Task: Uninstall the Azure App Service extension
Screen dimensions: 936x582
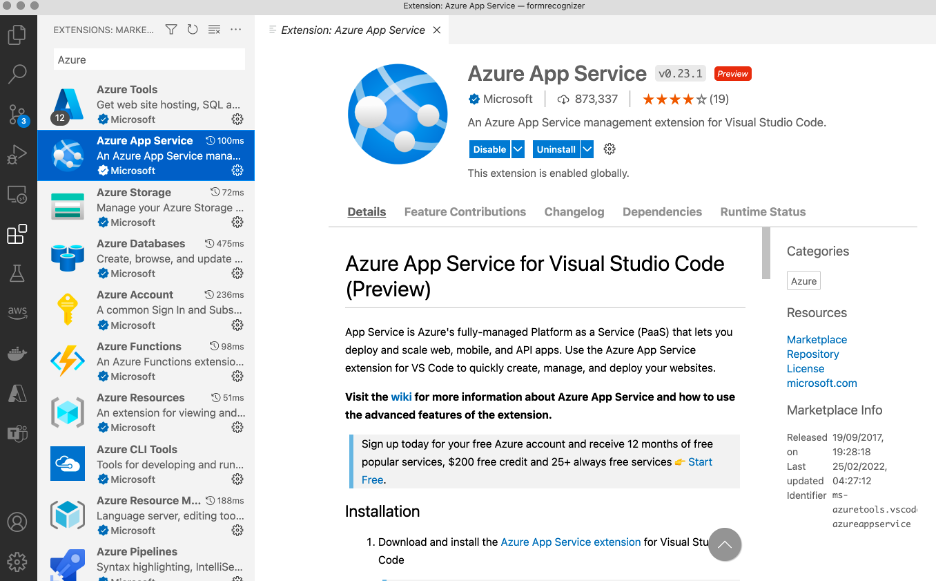Action: (x=556, y=149)
